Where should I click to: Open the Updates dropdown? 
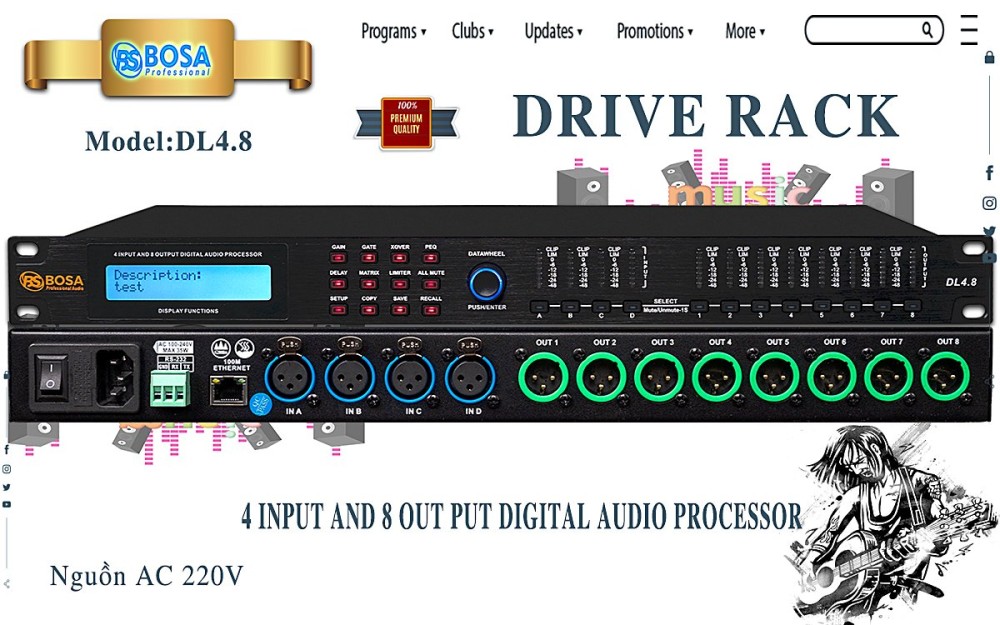pyautogui.click(x=553, y=31)
